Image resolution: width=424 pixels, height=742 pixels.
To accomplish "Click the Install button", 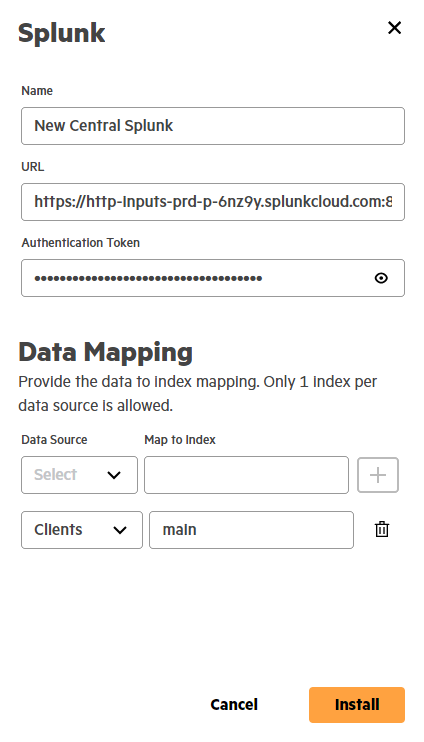I will click(x=357, y=705).
